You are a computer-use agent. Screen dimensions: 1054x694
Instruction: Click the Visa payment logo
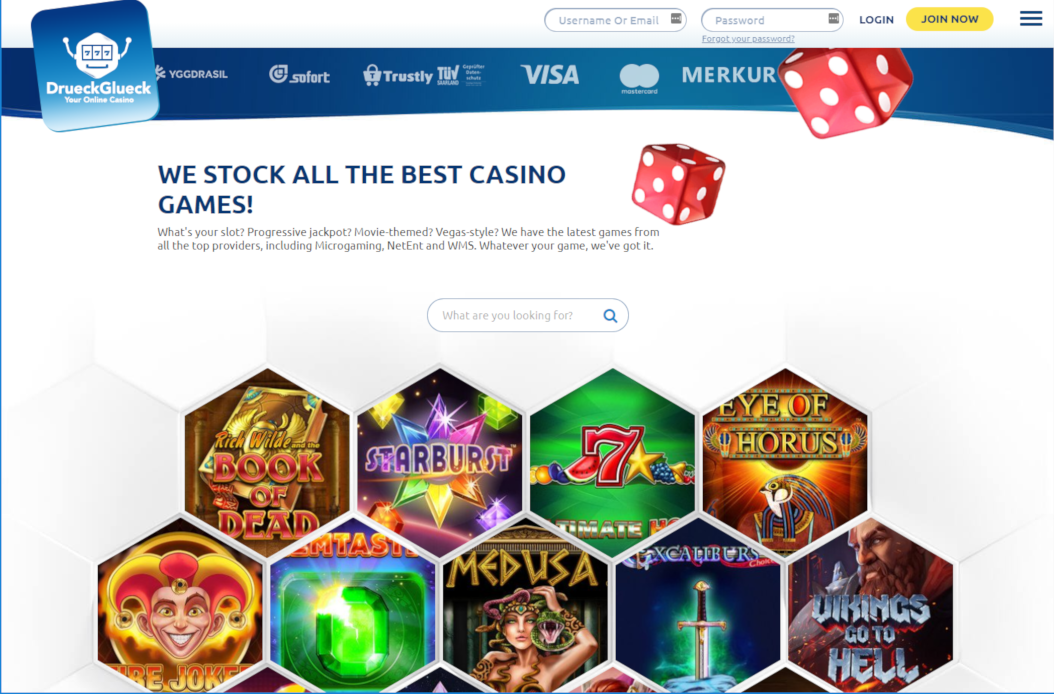(550, 75)
